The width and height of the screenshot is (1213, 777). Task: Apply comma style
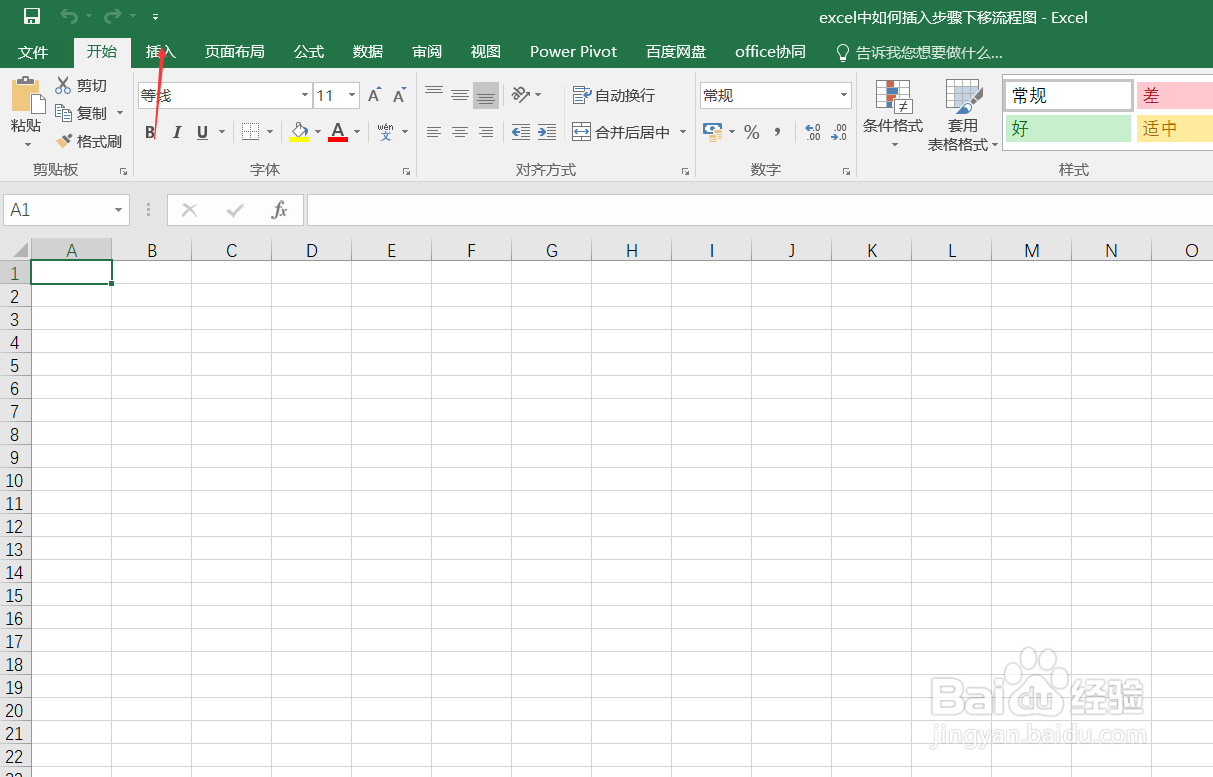tap(777, 132)
